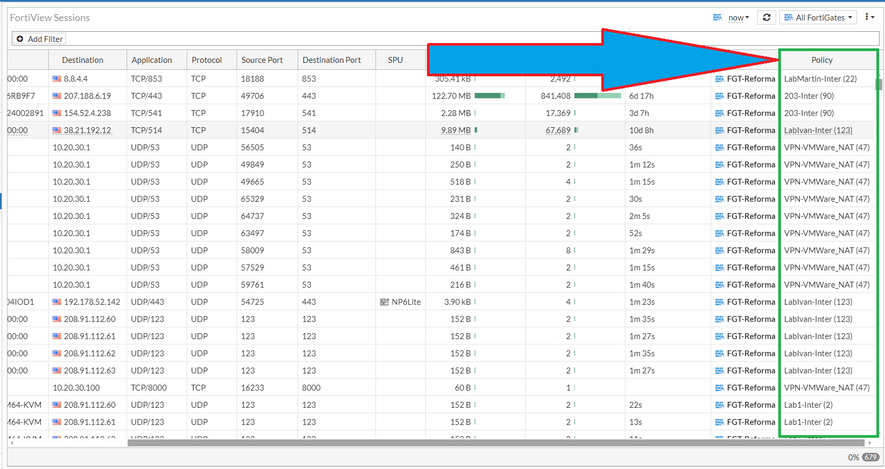This screenshot has height=469, width=885.
Task: Click FortiGate icon in source port 16233 row
Action: click(719, 388)
